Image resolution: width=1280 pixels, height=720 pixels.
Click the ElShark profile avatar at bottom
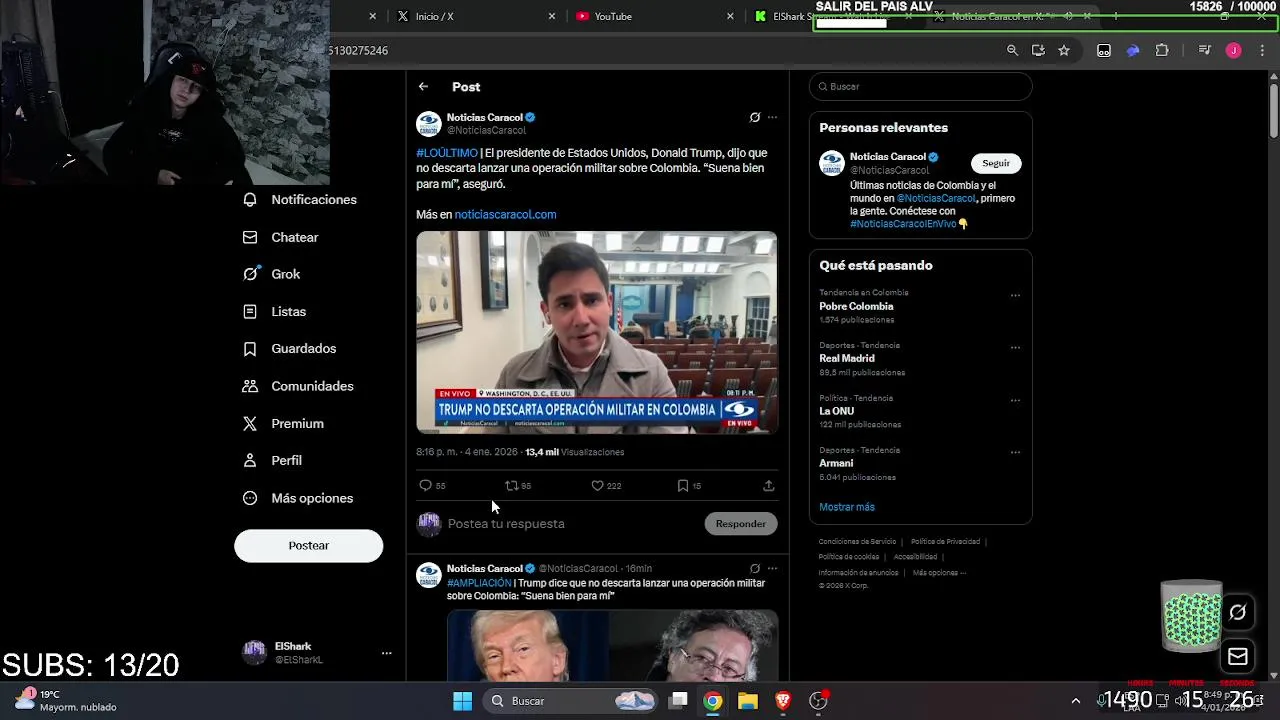tap(255, 653)
